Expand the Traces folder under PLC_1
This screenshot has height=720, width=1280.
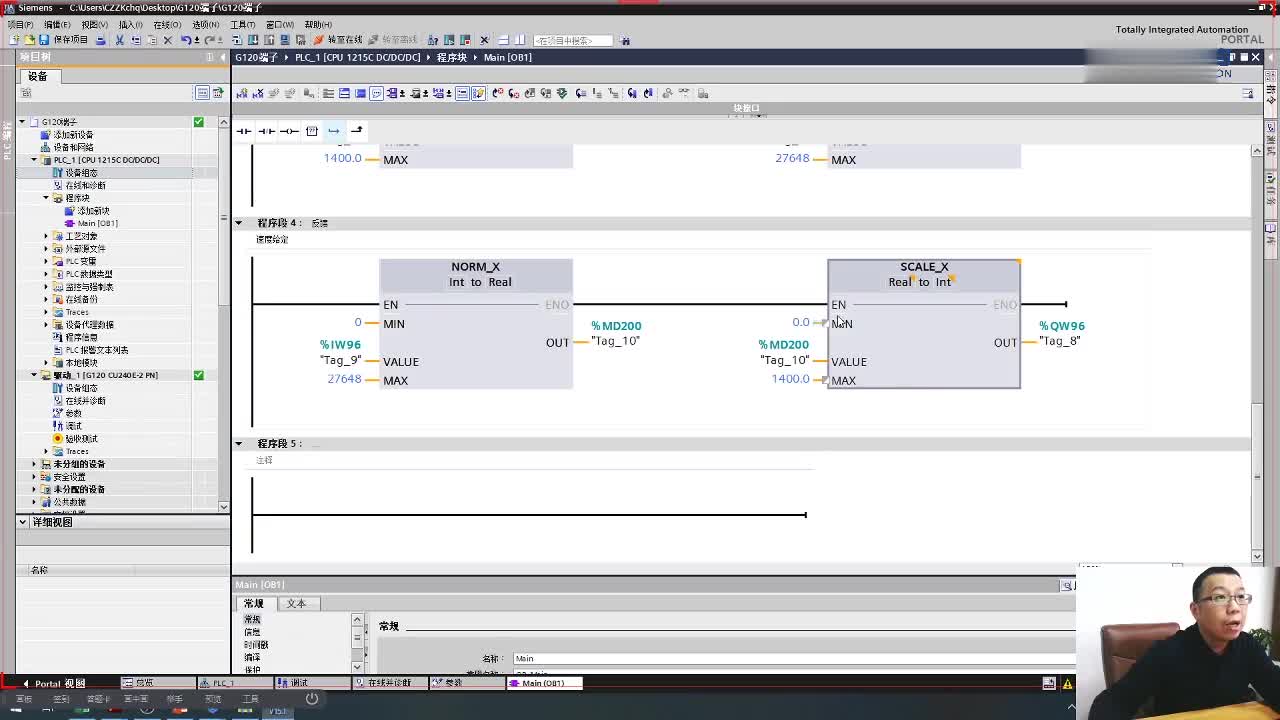46,312
